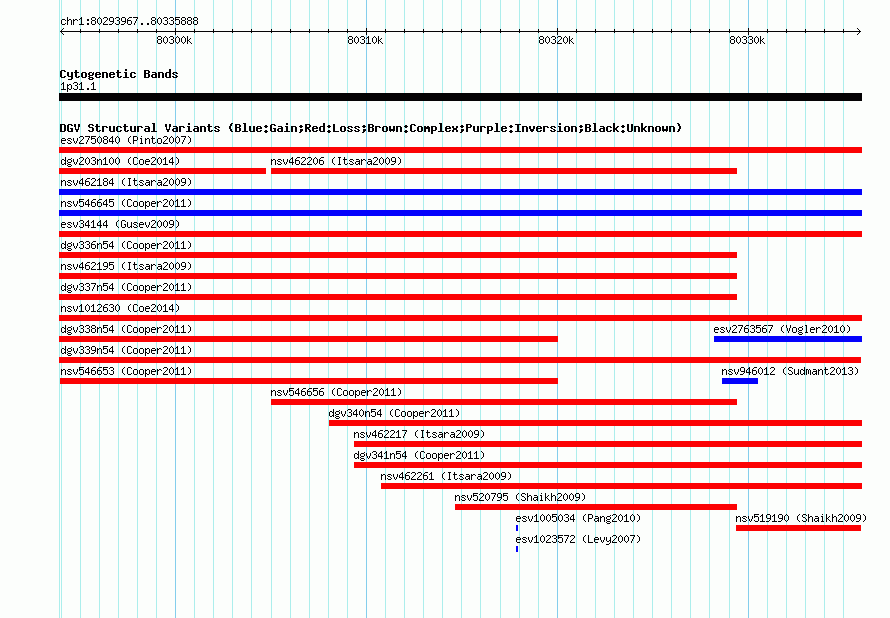Click the red bar under dgv203n100
890x618 pixels.
pos(162,171)
